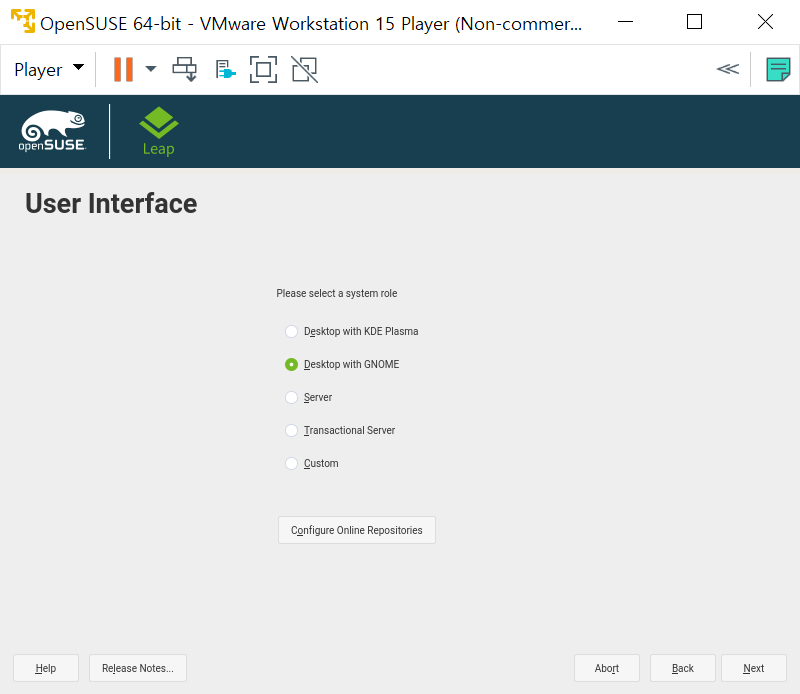Open the installer Help button
The height and width of the screenshot is (694, 800).
click(46, 668)
